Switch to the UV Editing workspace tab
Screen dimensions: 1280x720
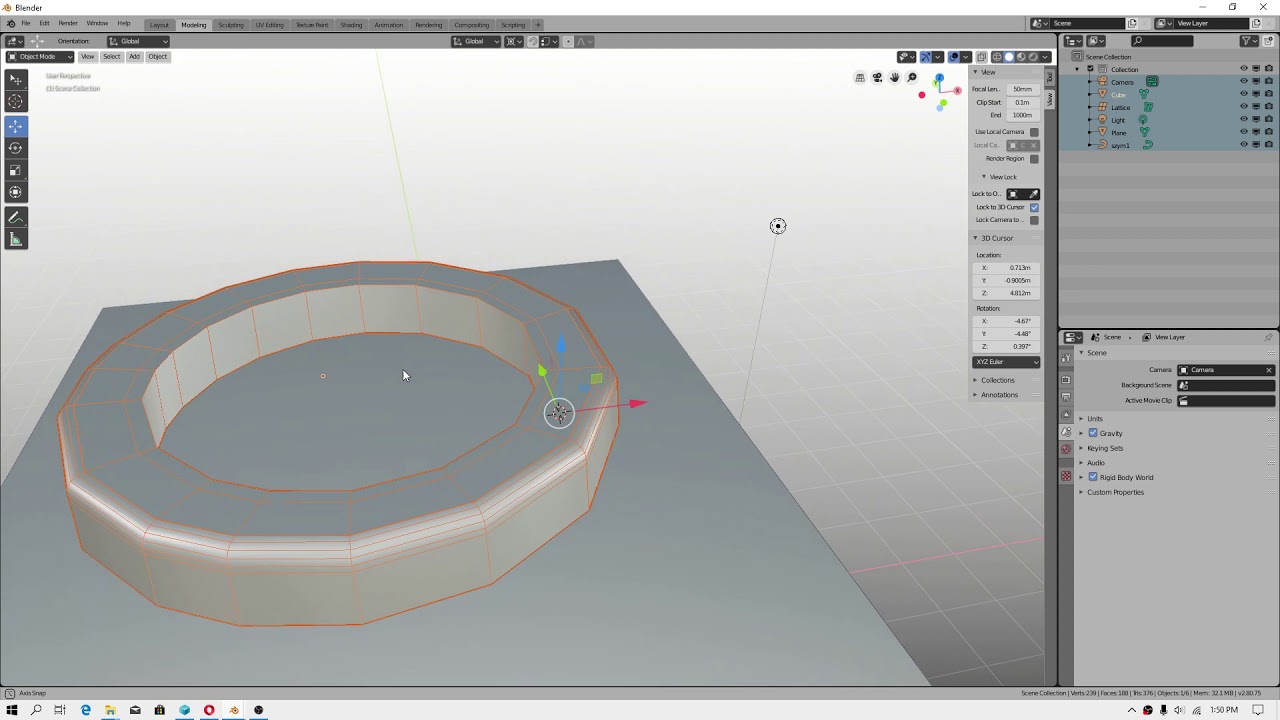click(x=269, y=25)
